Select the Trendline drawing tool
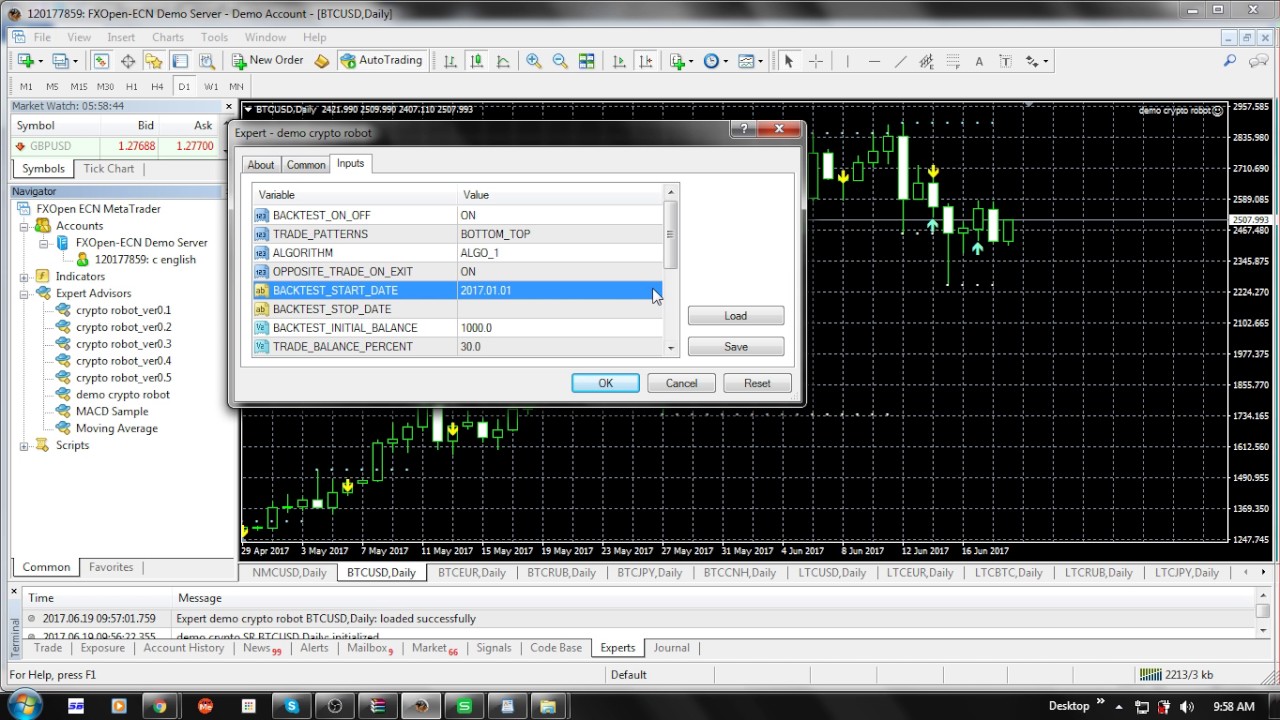 coord(900,61)
